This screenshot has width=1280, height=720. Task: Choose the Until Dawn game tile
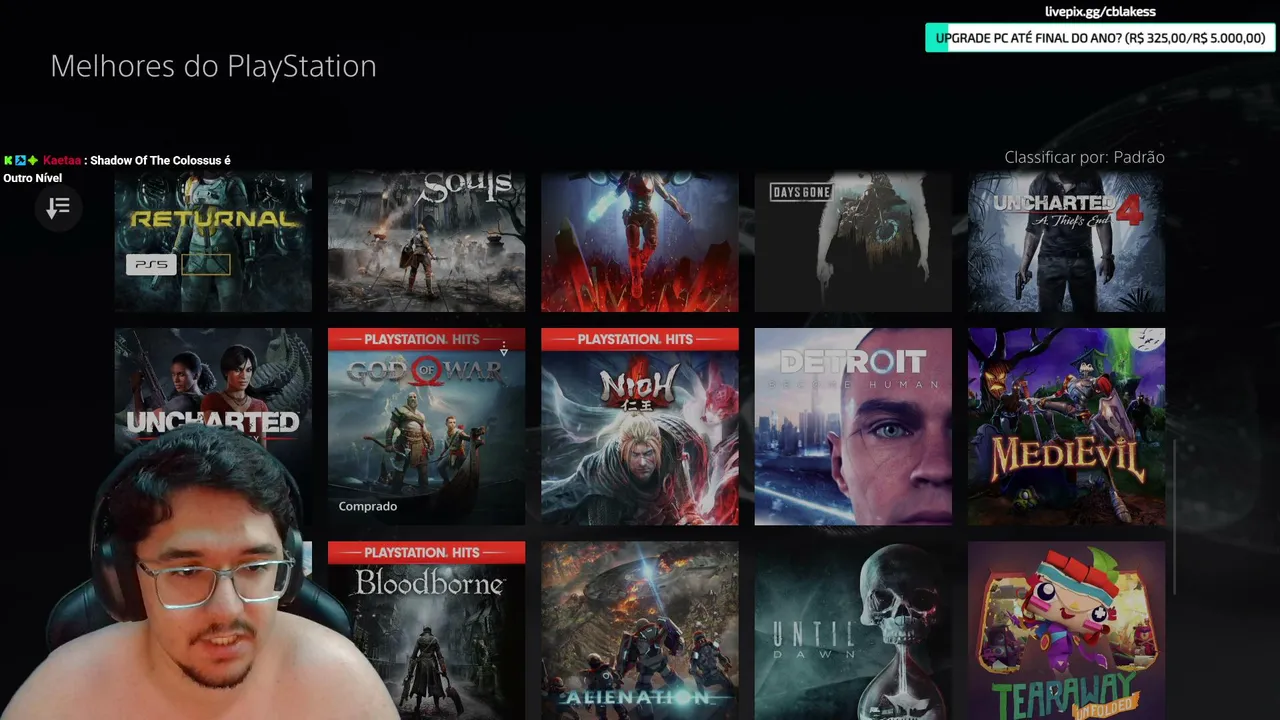853,630
